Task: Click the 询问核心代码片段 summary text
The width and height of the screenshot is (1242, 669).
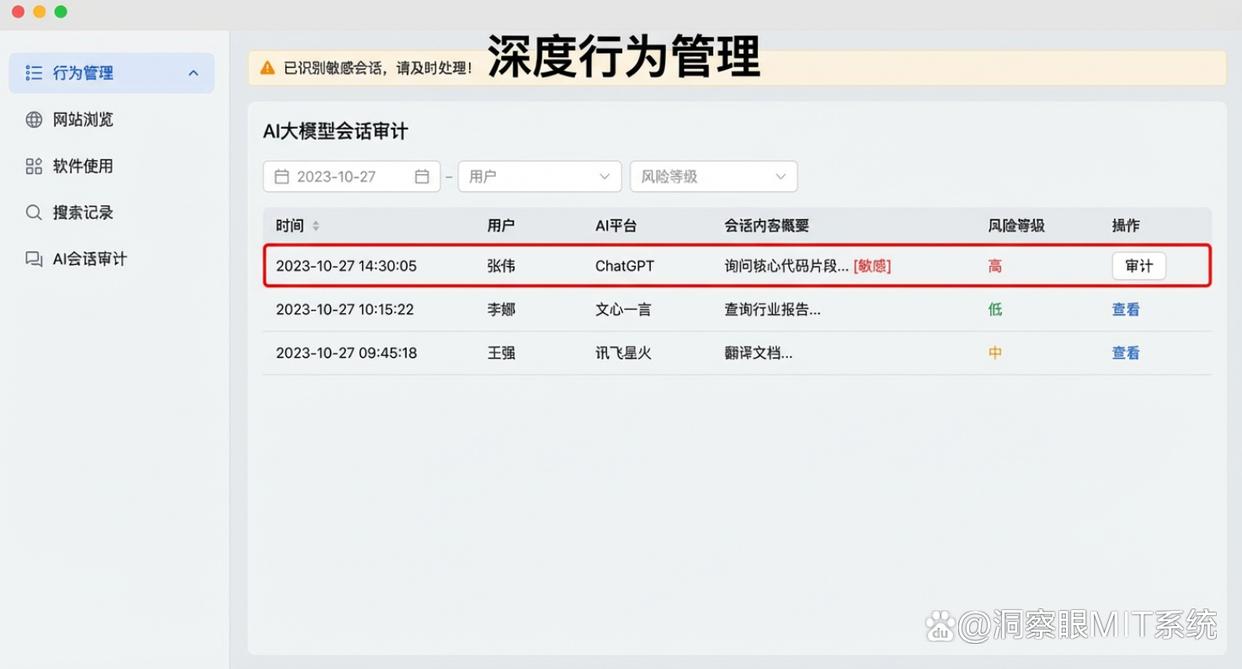Action: (786, 266)
